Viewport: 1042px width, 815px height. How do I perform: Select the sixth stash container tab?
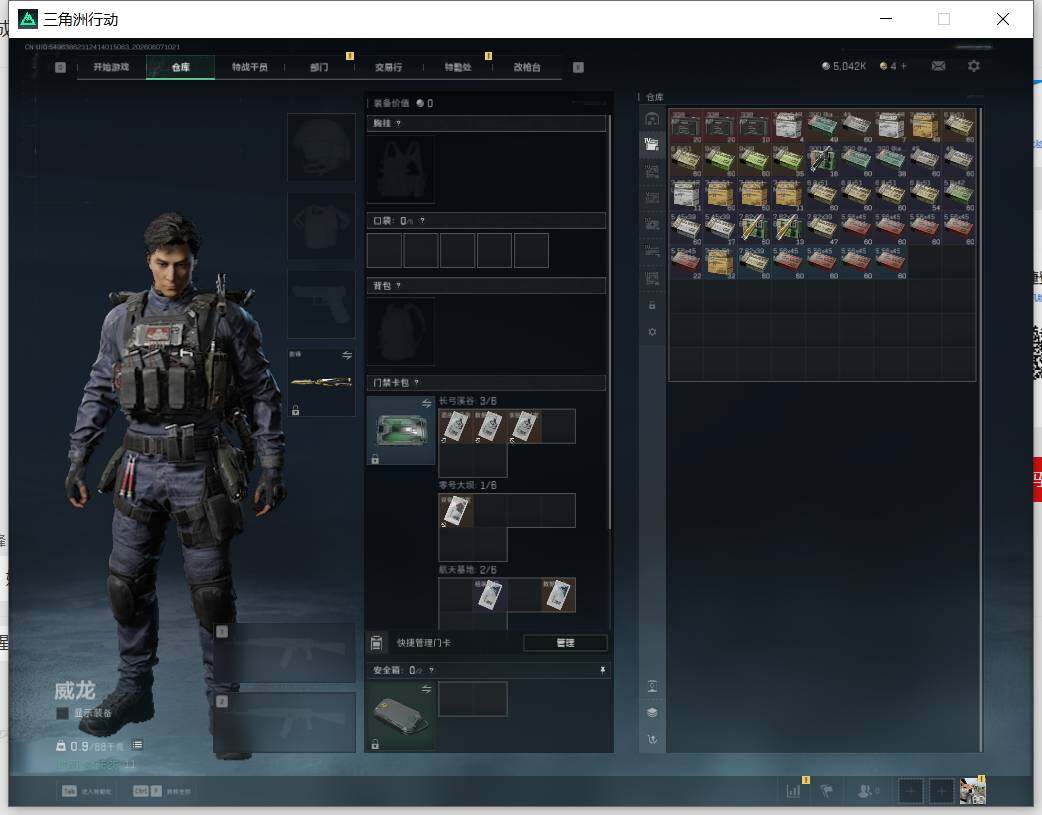coord(652,251)
